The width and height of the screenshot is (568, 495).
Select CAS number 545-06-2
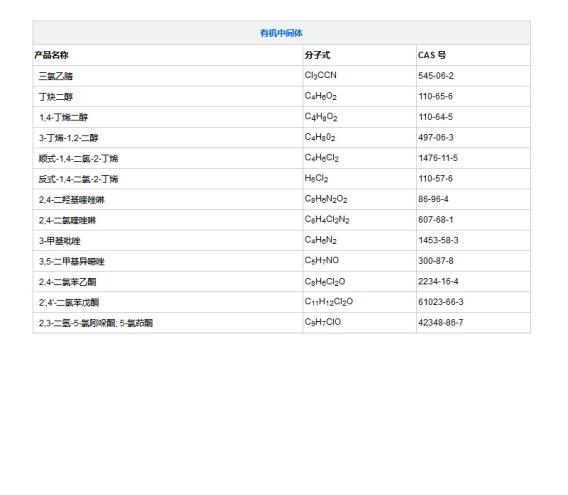click(x=436, y=76)
